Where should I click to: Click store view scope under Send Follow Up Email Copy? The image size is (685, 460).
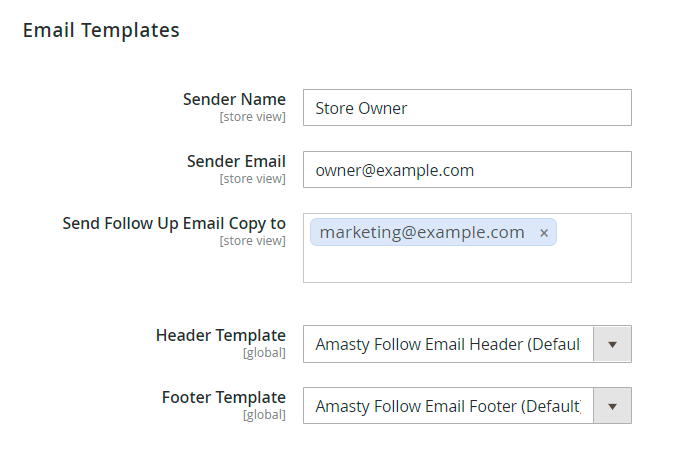(x=253, y=241)
